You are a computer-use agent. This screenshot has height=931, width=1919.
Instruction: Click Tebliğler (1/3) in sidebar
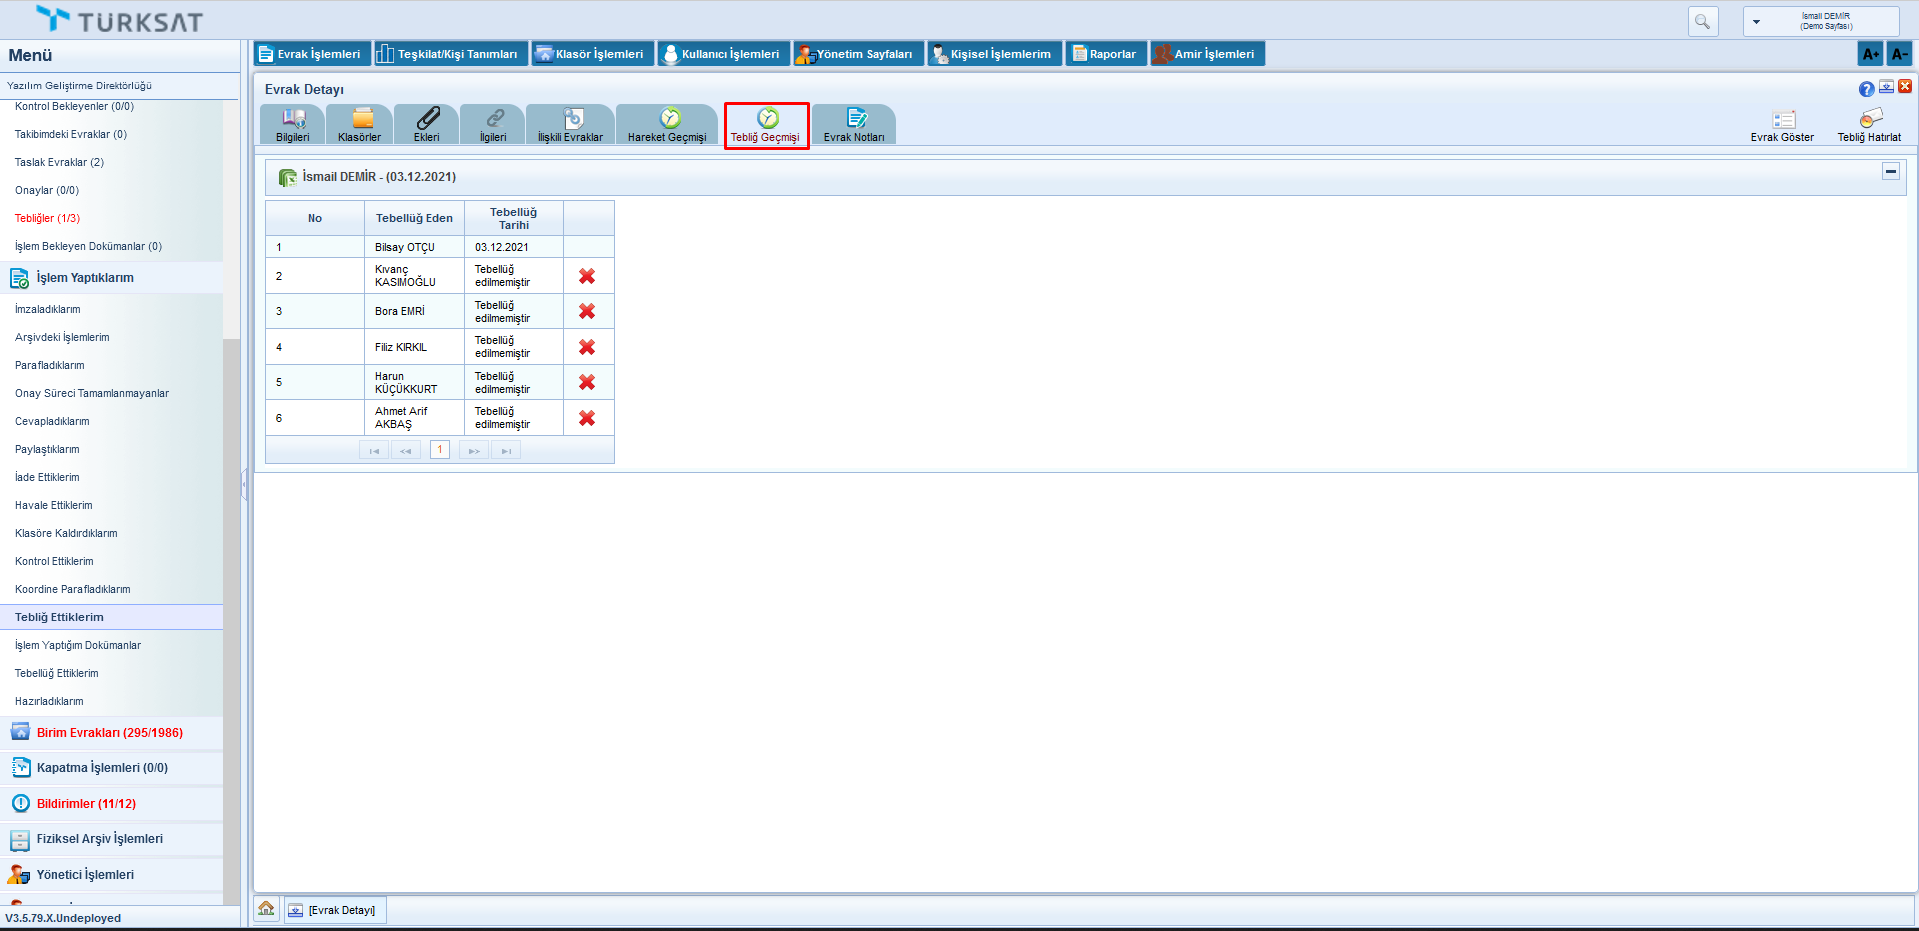(47, 218)
